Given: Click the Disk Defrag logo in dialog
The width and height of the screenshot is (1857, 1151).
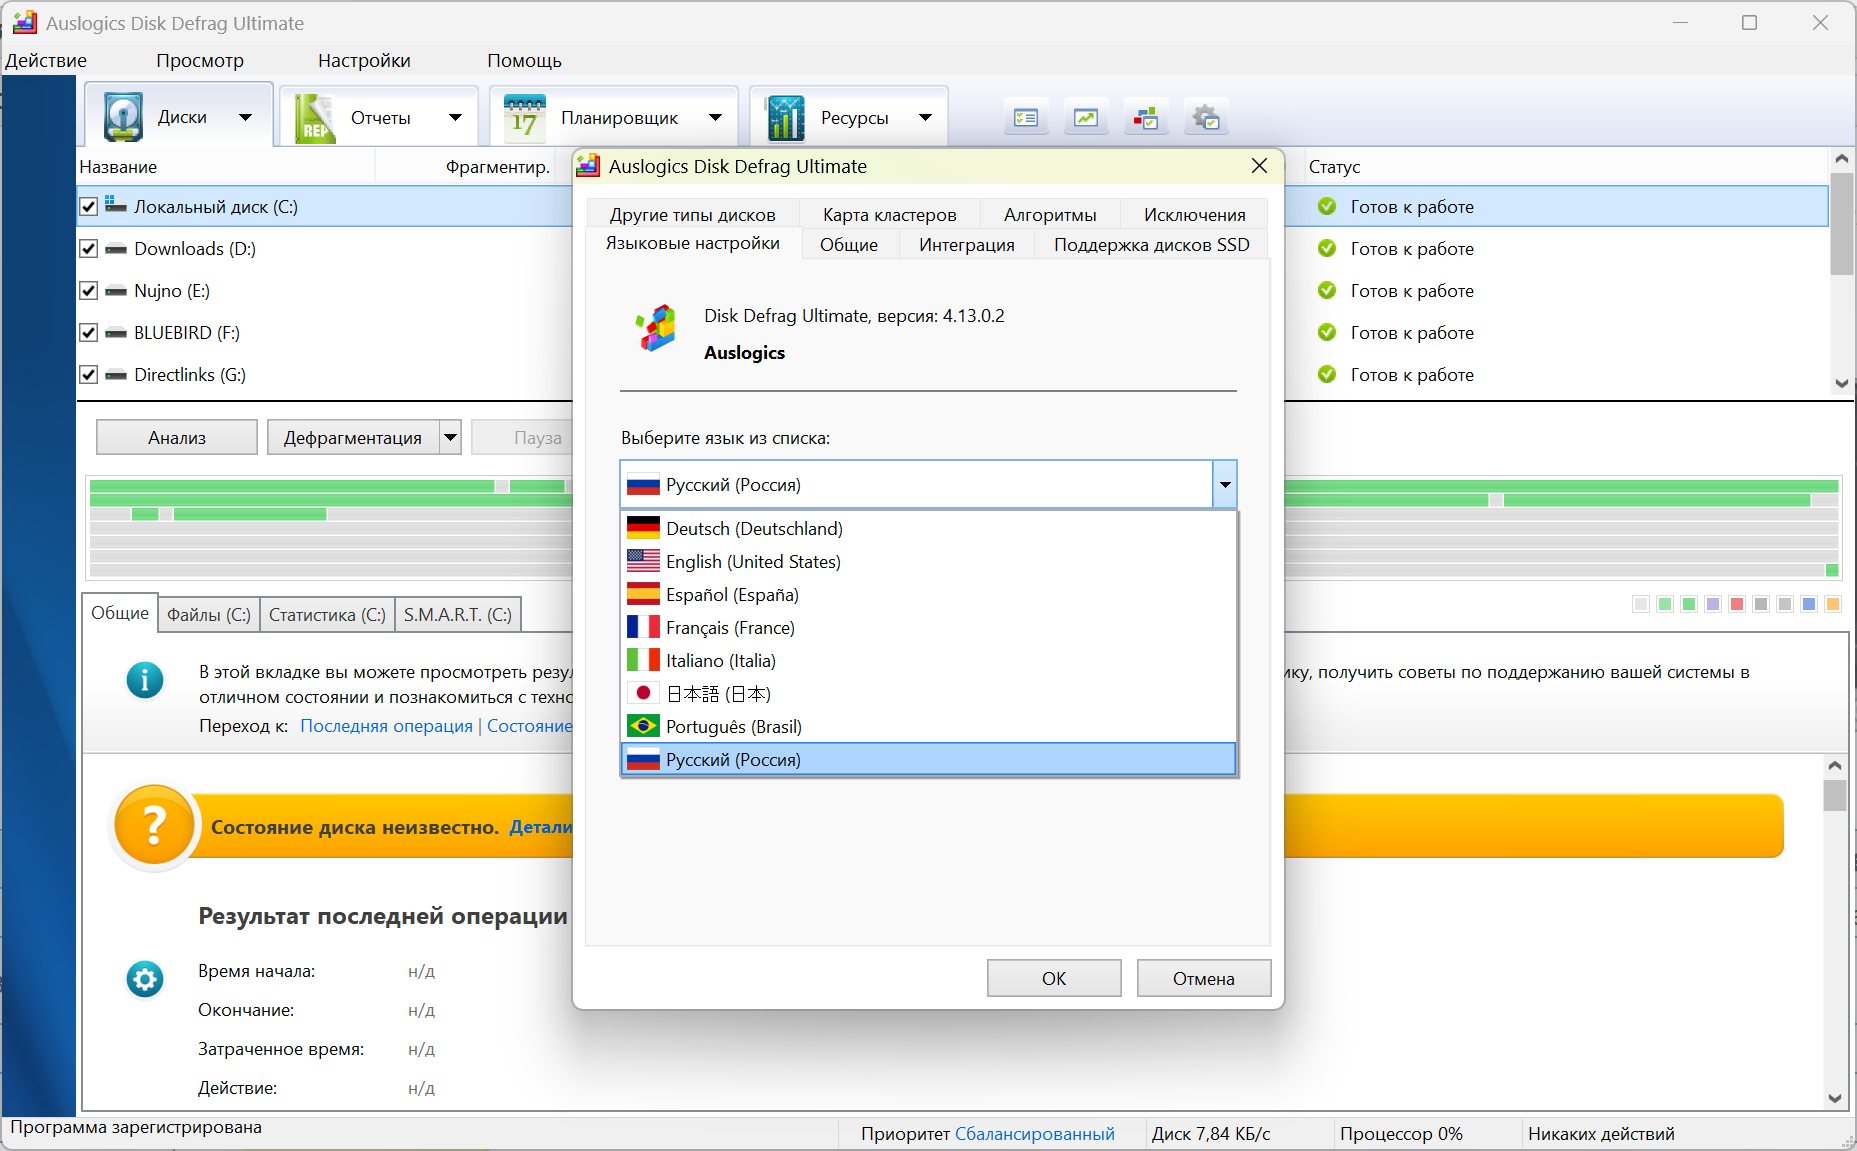Looking at the screenshot, I should click(x=656, y=329).
